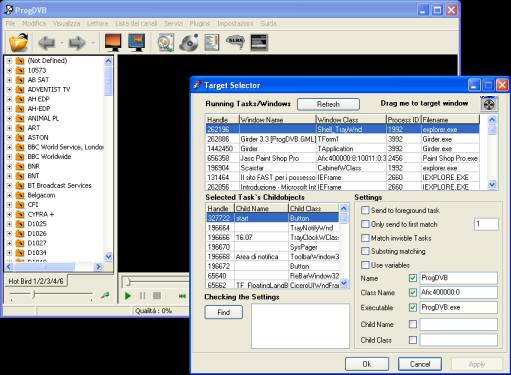Expand the BBC Worldwide tree node
The height and width of the screenshot is (375, 511).
pyautogui.click(x=9, y=157)
